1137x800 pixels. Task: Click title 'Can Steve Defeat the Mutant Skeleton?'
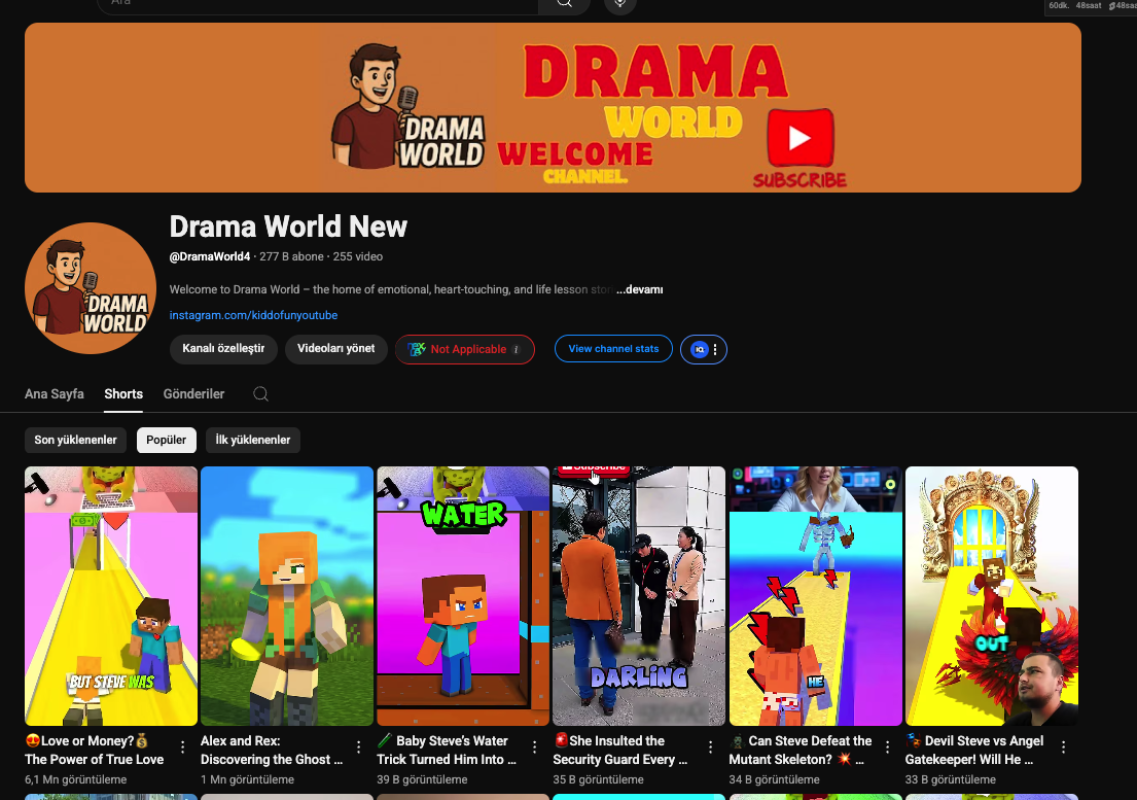pos(801,750)
